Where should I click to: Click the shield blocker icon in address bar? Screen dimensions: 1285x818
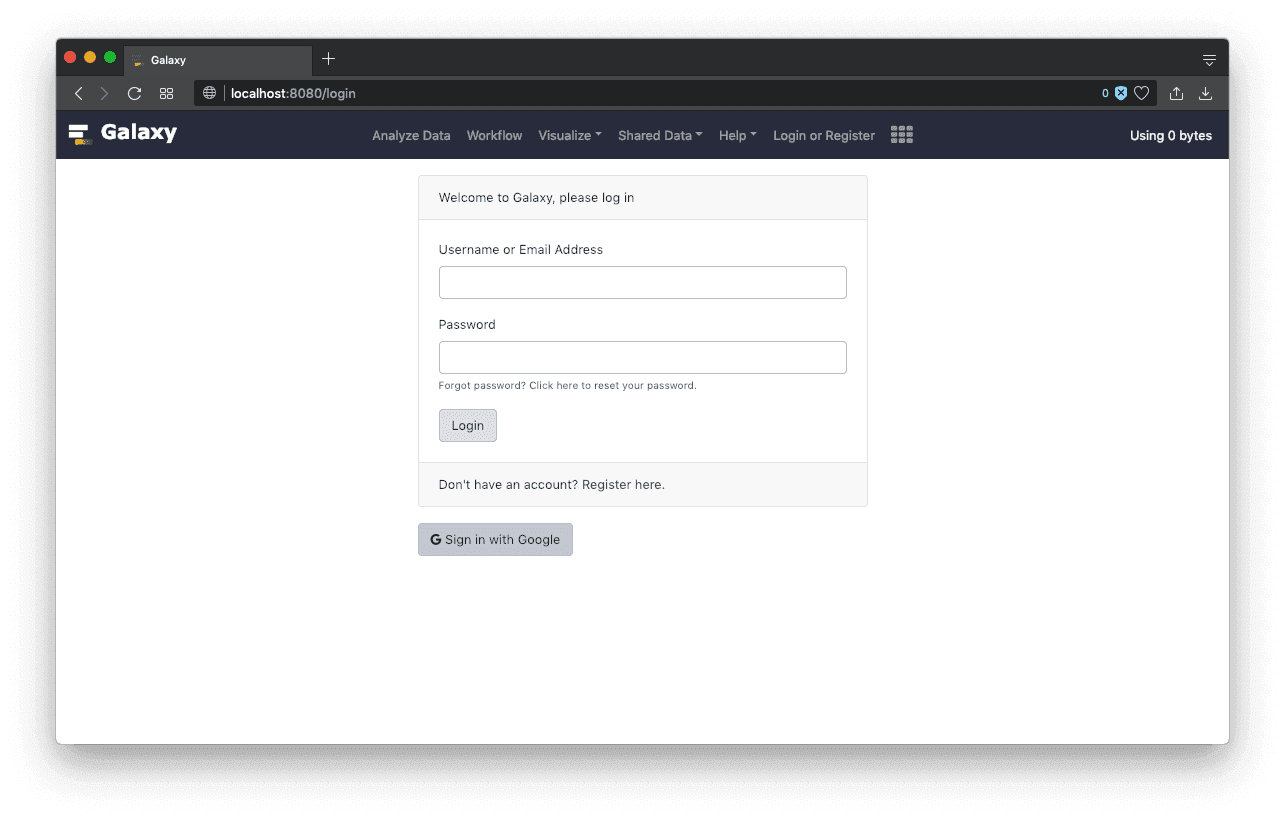[1121, 93]
